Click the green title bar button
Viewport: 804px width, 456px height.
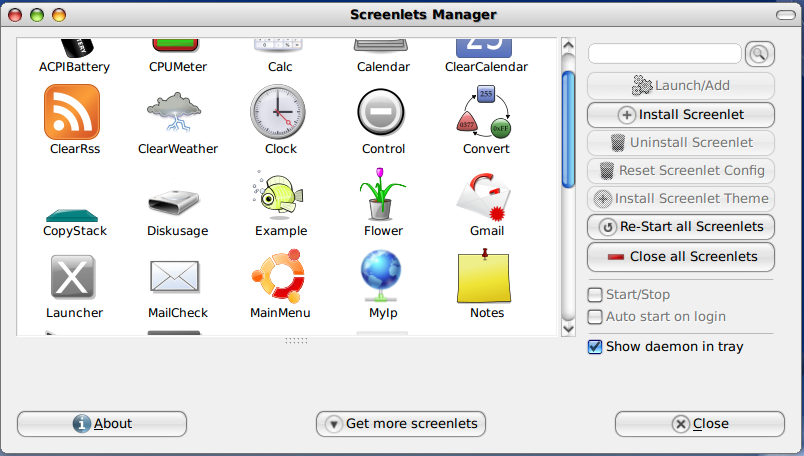pos(37,15)
